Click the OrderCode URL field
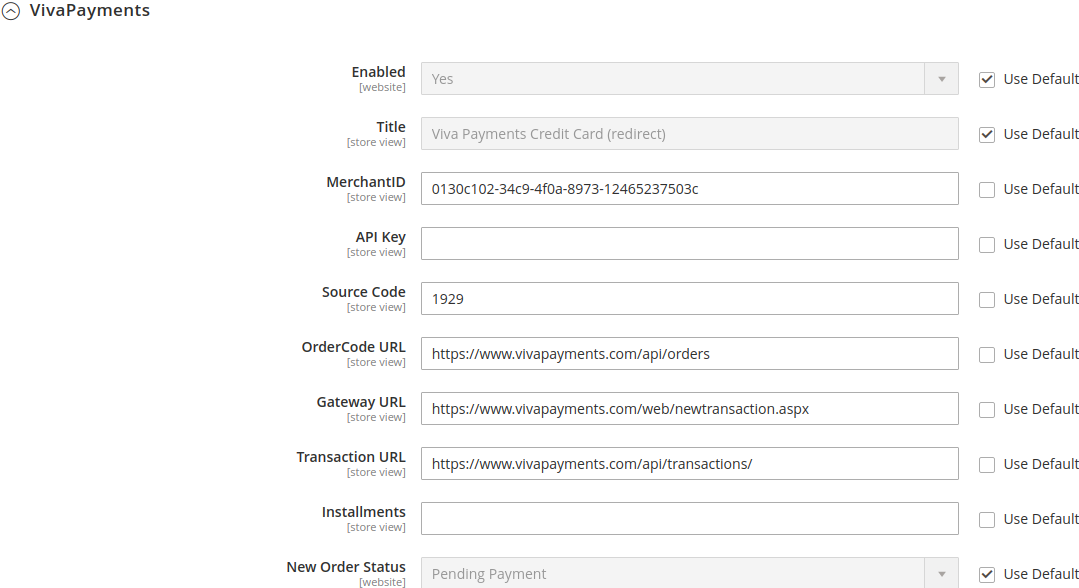Screen dimensions: 1079x588 pos(690,354)
